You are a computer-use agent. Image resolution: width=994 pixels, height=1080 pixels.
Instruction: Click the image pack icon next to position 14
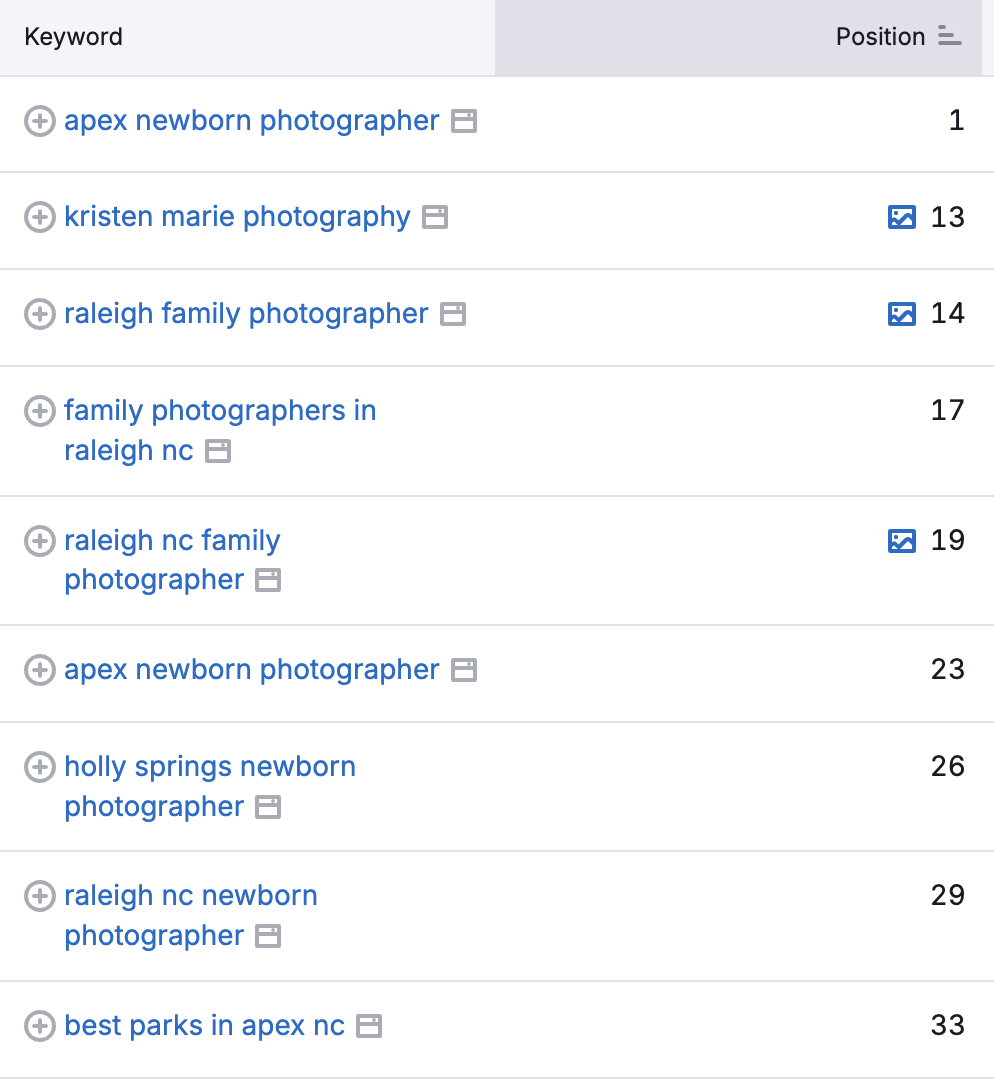point(901,314)
